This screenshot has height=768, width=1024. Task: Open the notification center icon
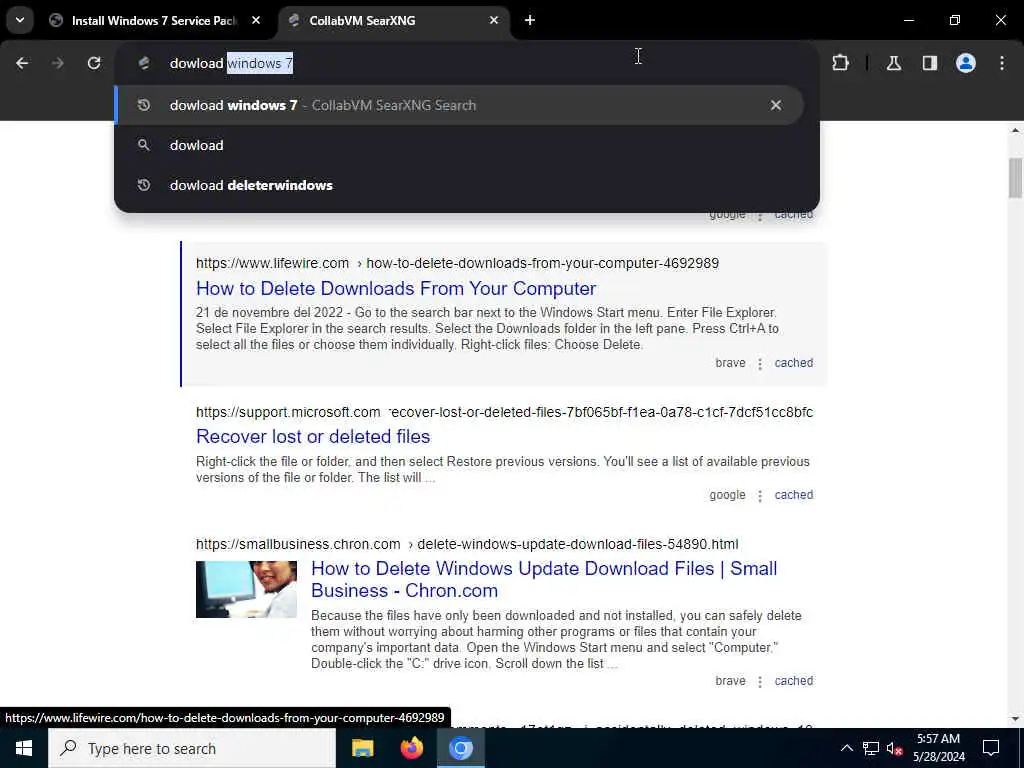point(991,748)
